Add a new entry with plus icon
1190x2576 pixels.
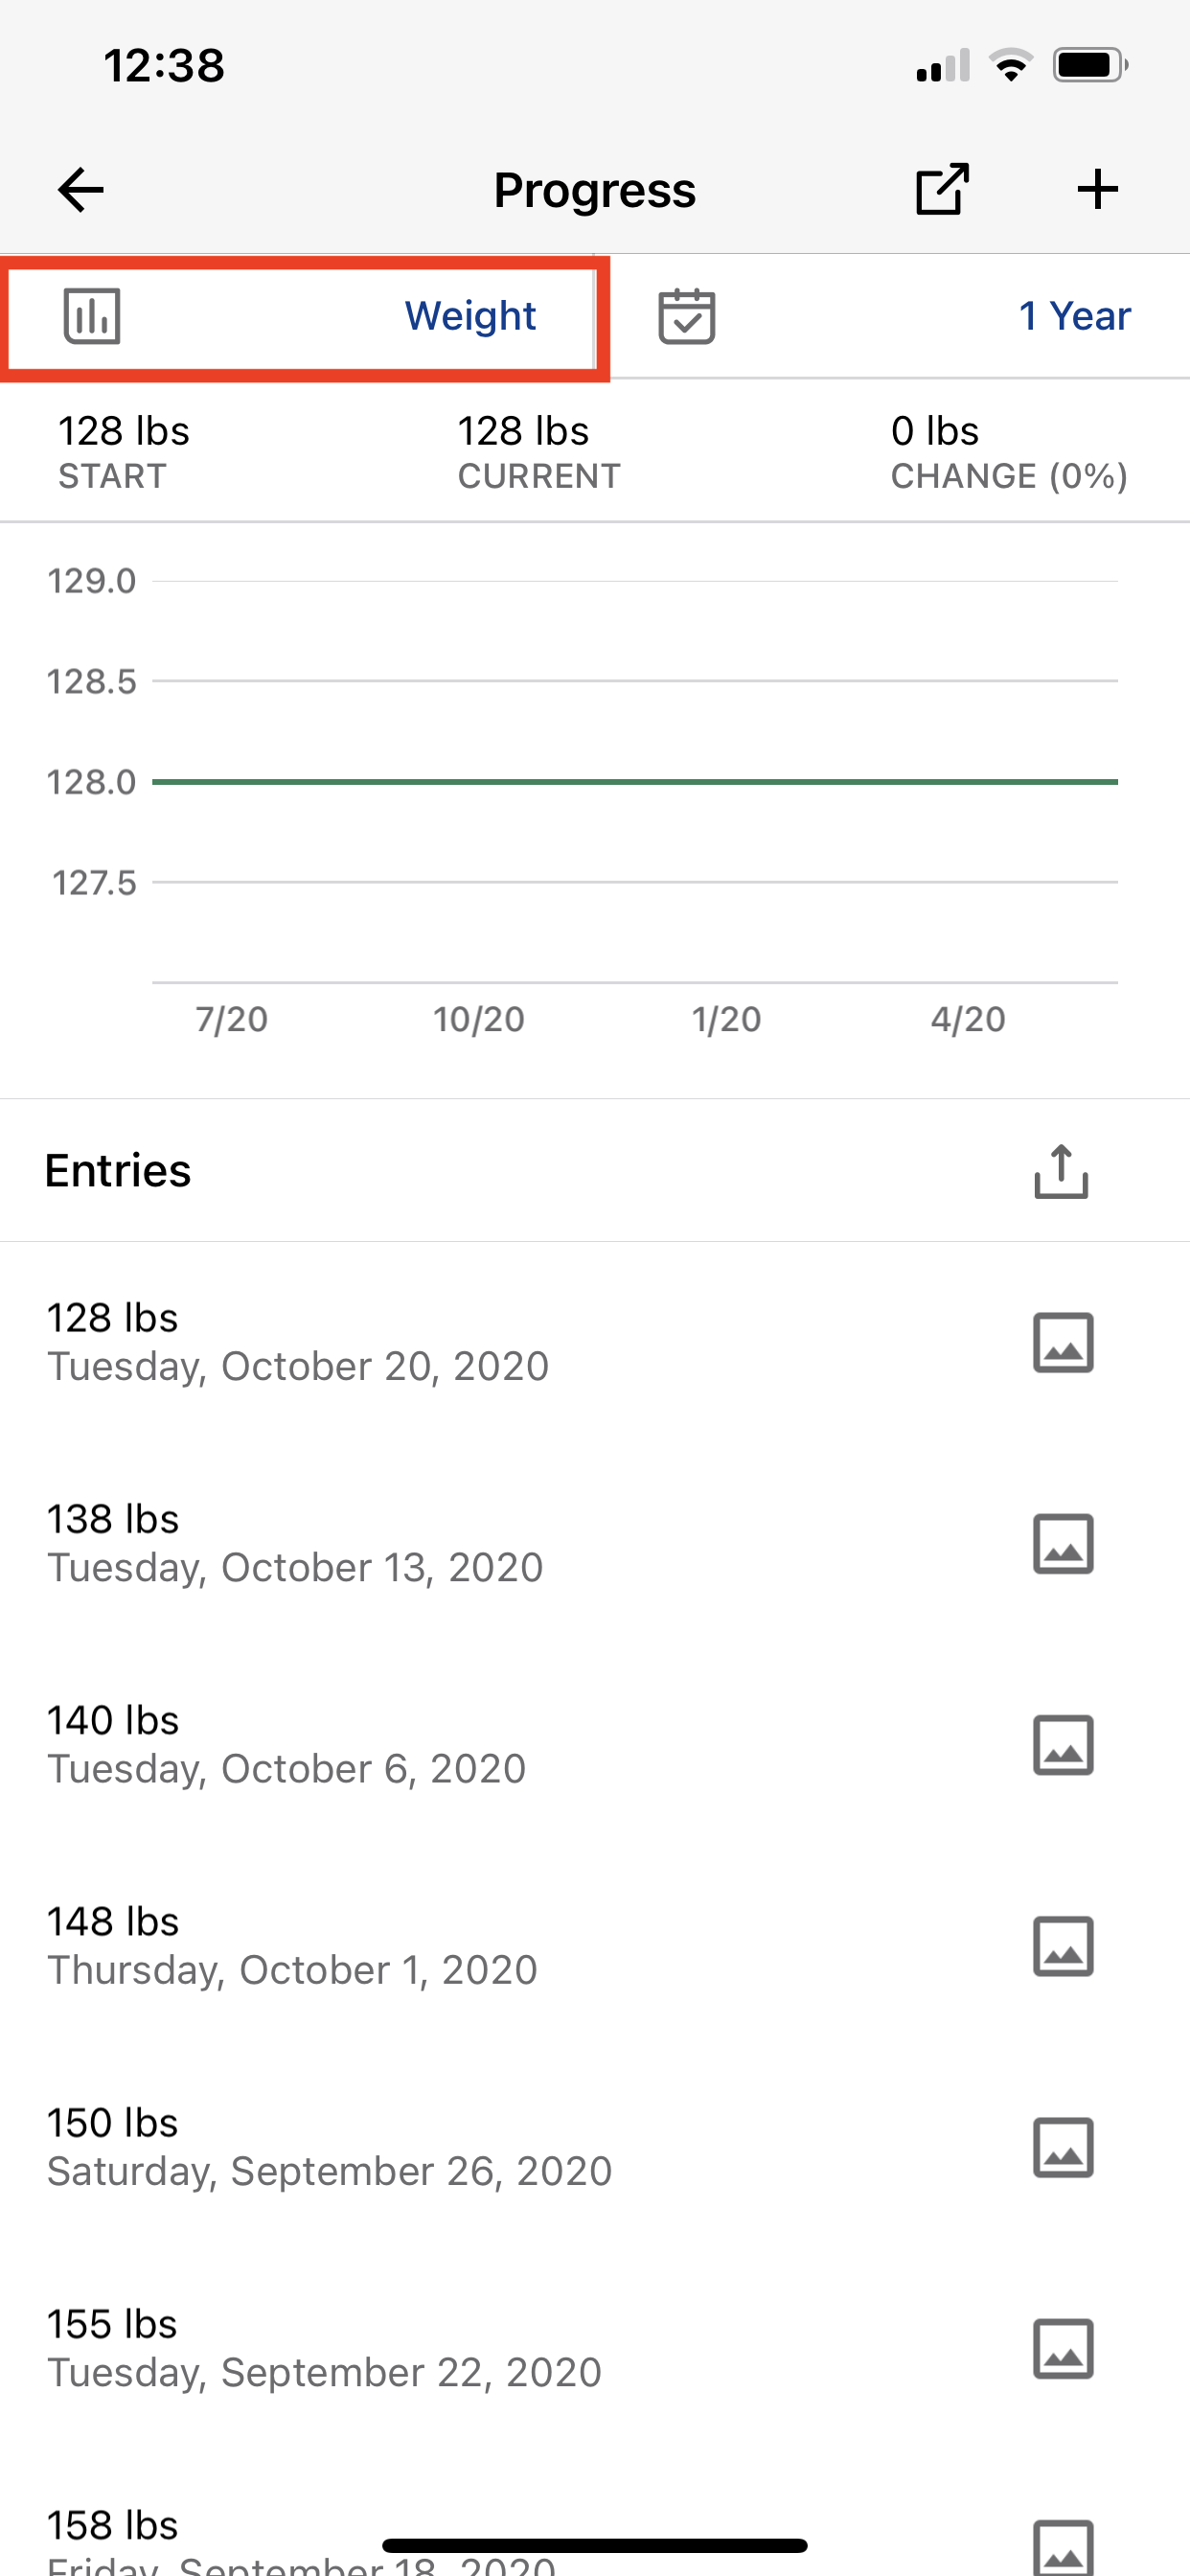1097,189
